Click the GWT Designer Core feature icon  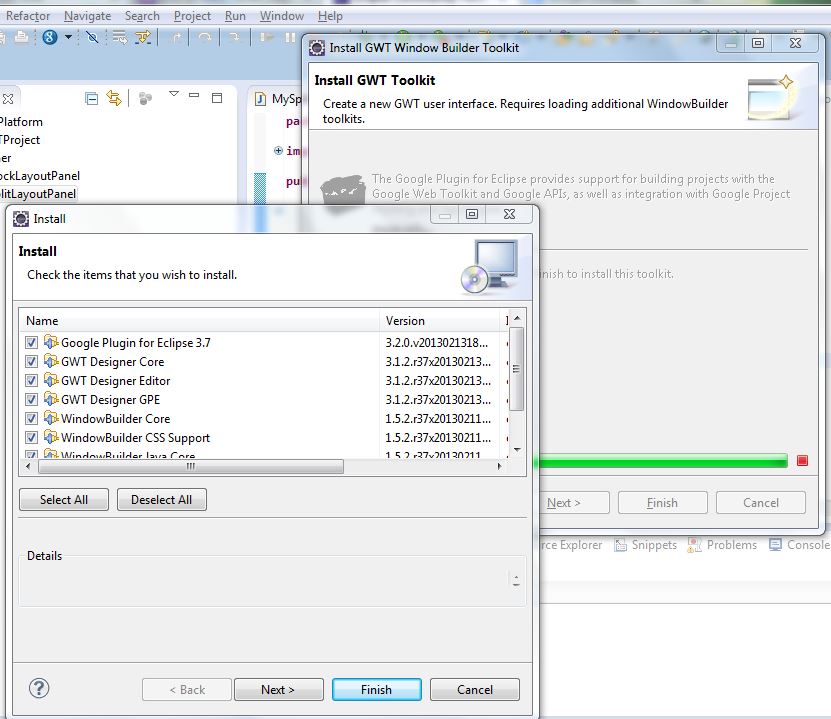point(51,361)
